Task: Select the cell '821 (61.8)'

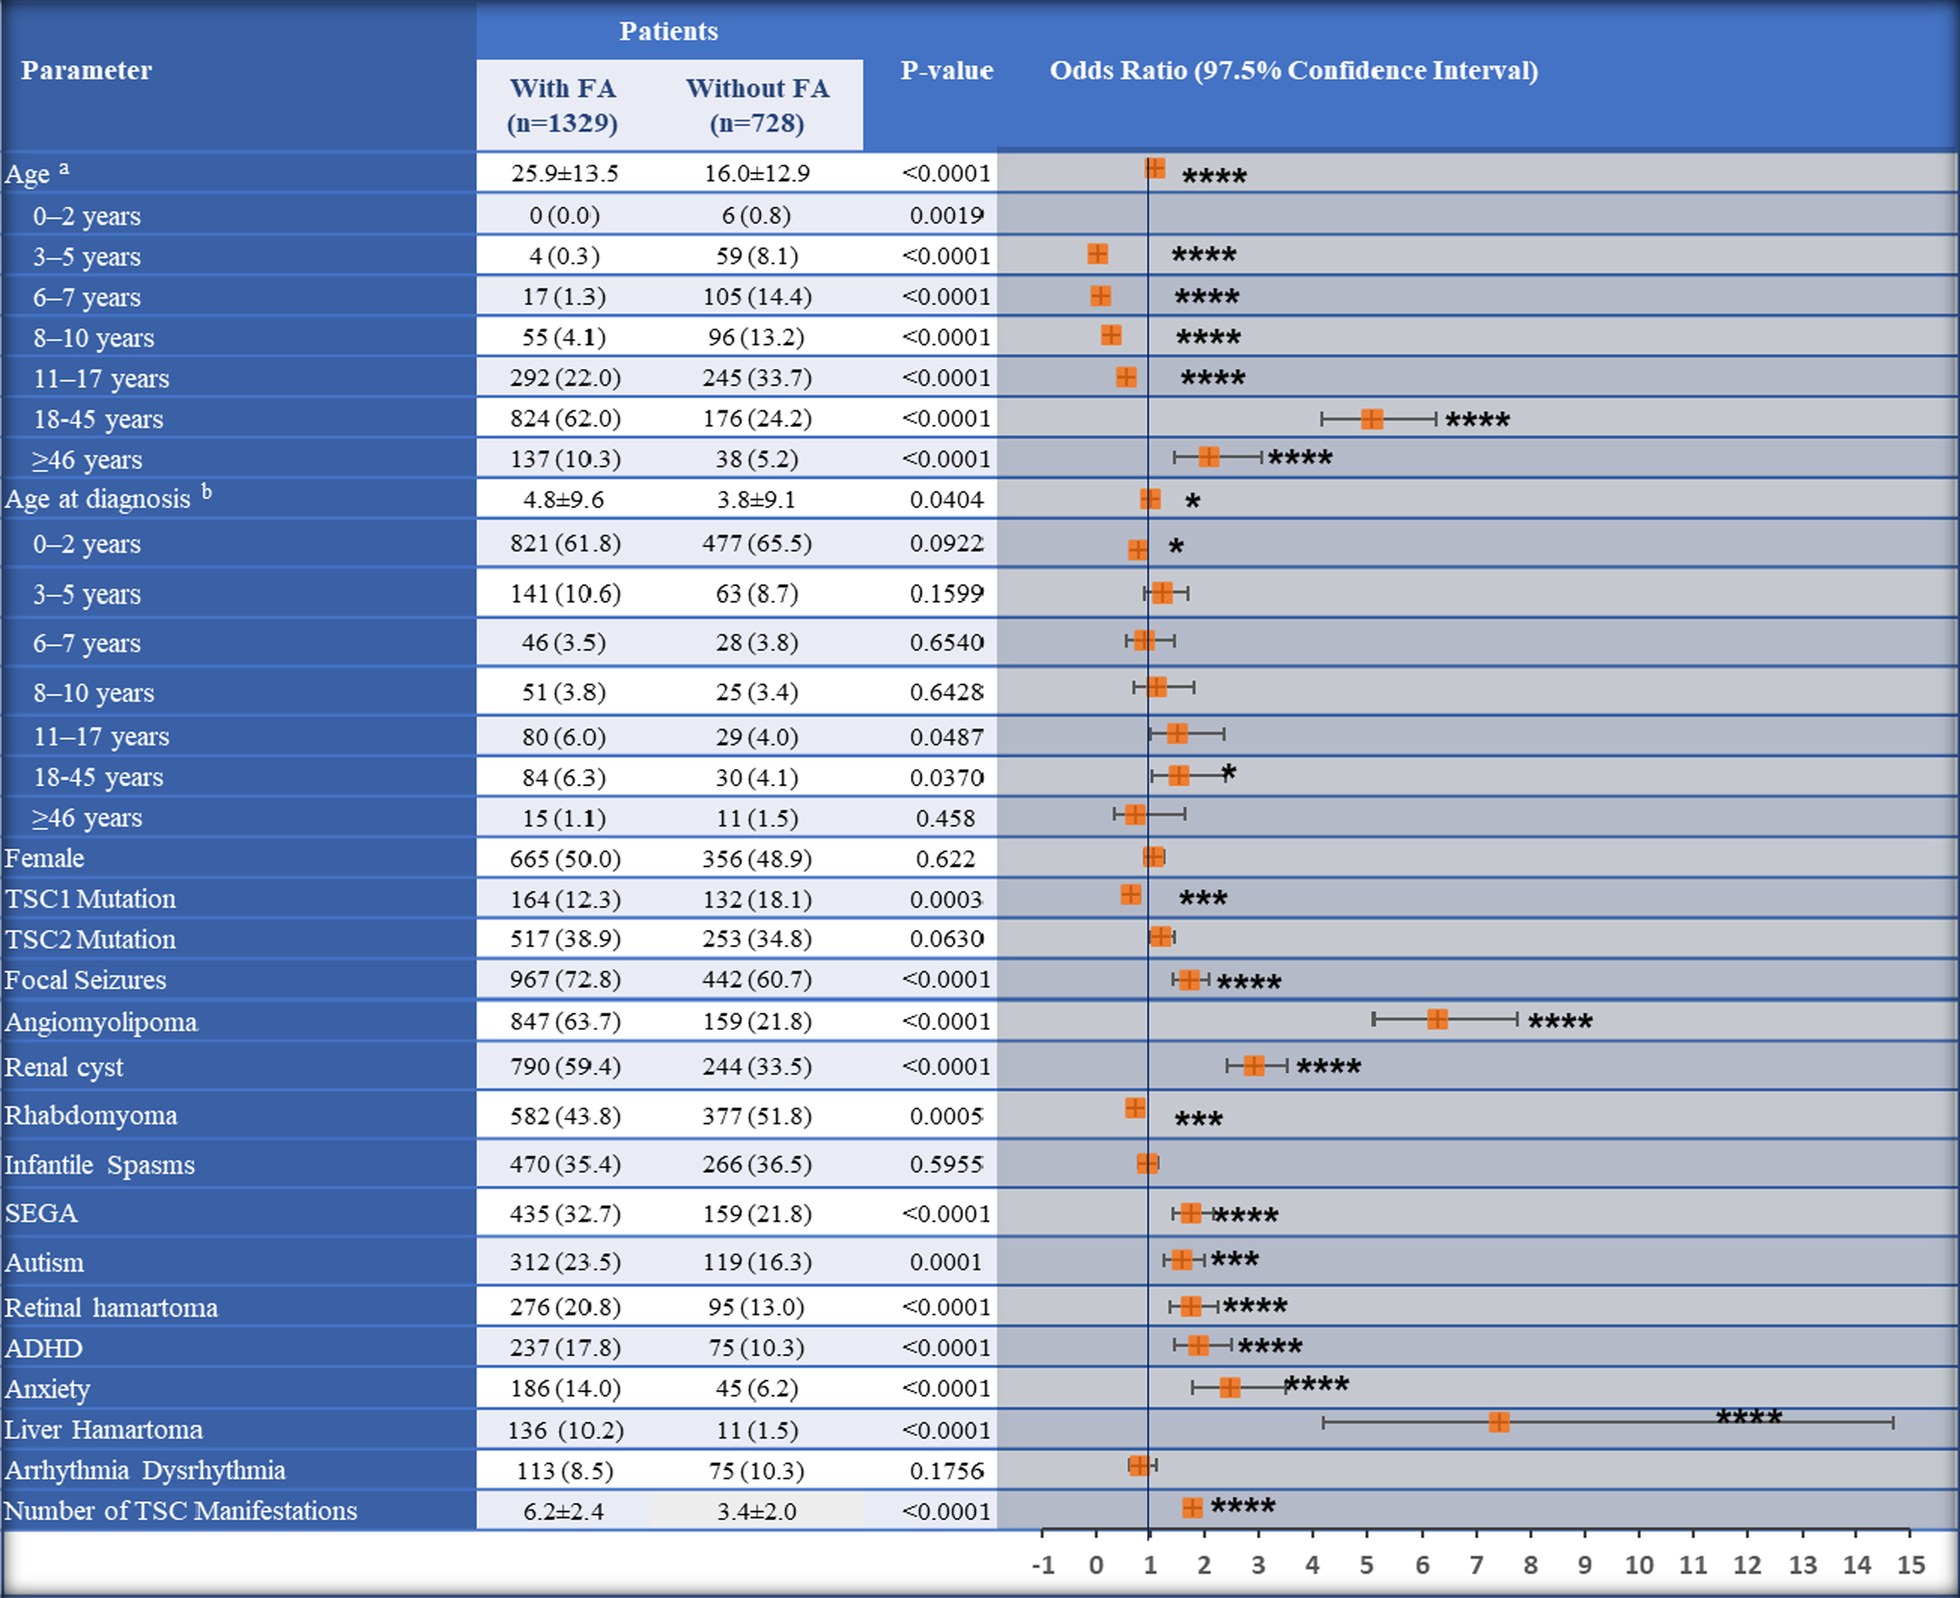Action: (x=565, y=543)
